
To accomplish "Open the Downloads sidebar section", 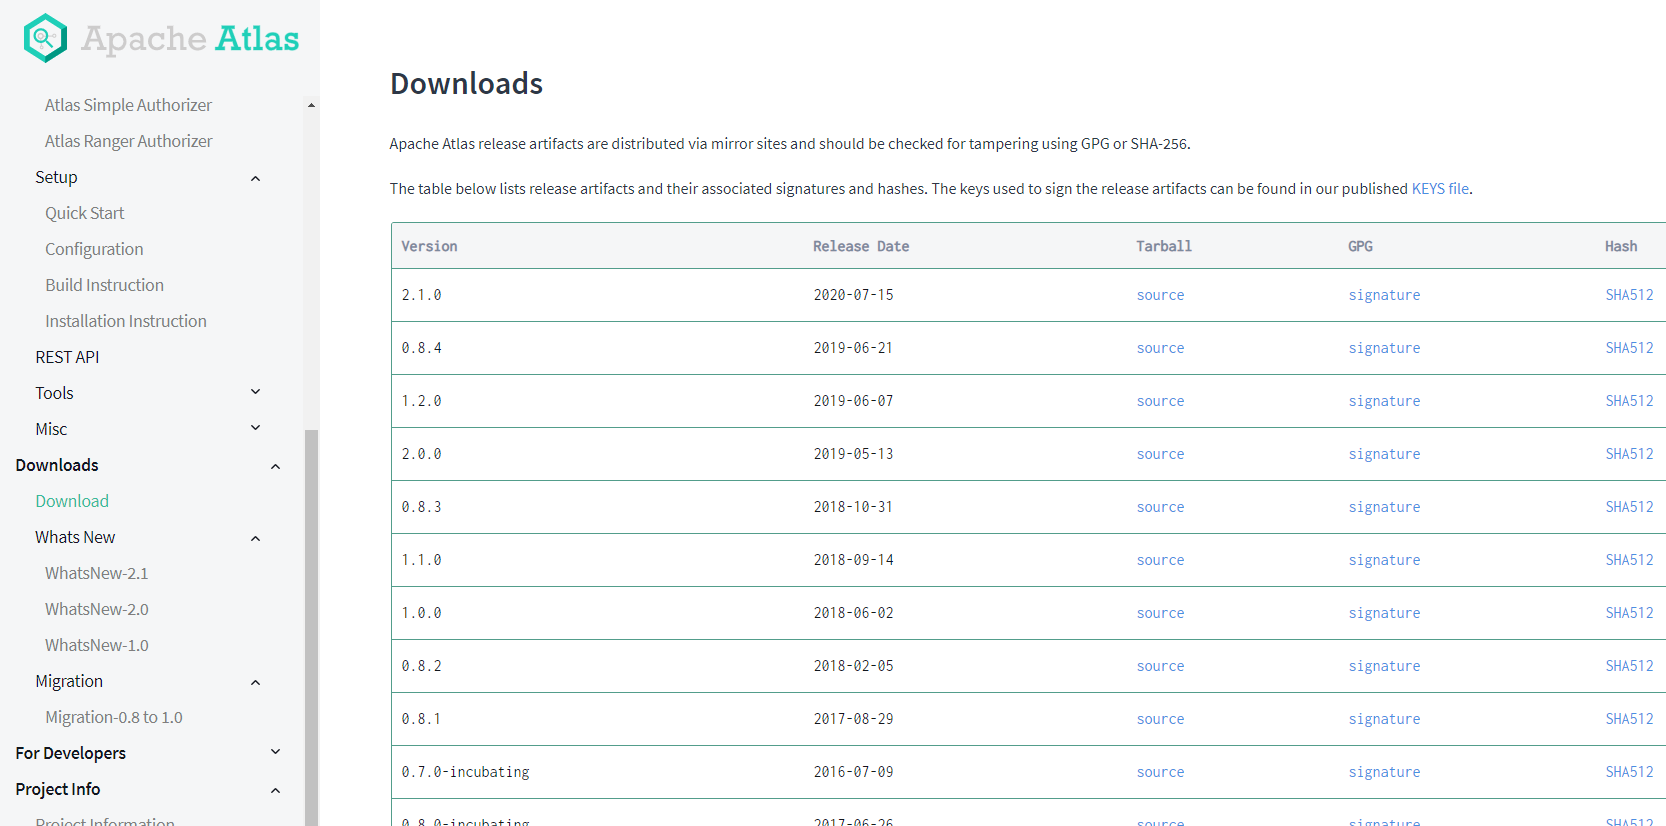I will pyautogui.click(x=57, y=465).
